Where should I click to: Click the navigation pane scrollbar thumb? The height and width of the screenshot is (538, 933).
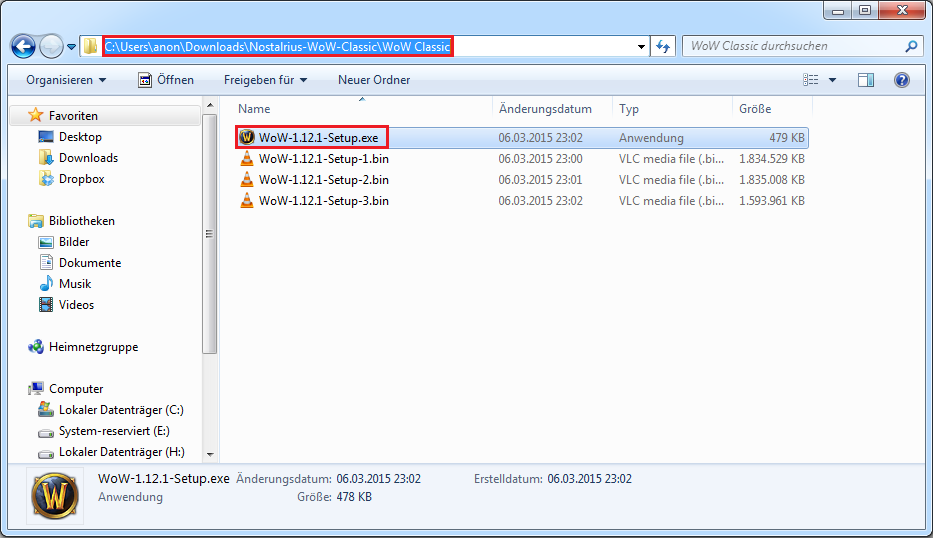tap(209, 234)
